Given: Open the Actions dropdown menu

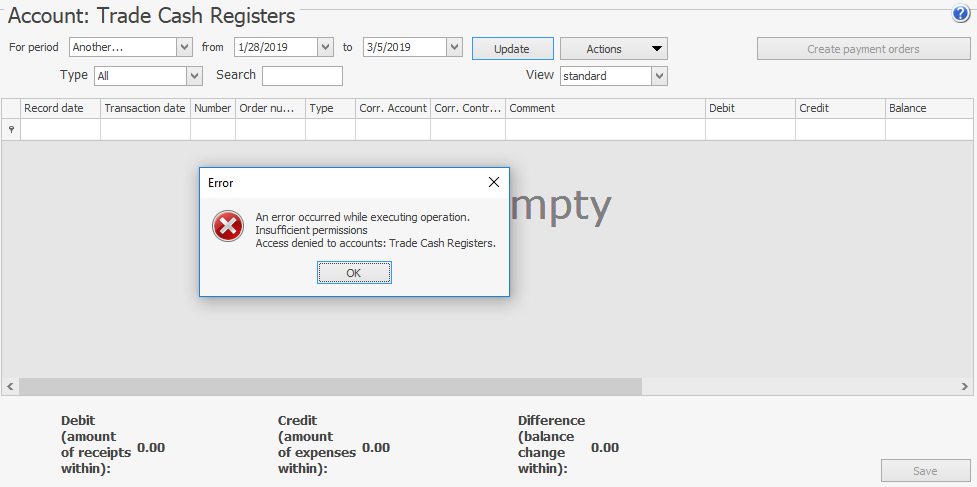Looking at the screenshot, I should [613, 49].
